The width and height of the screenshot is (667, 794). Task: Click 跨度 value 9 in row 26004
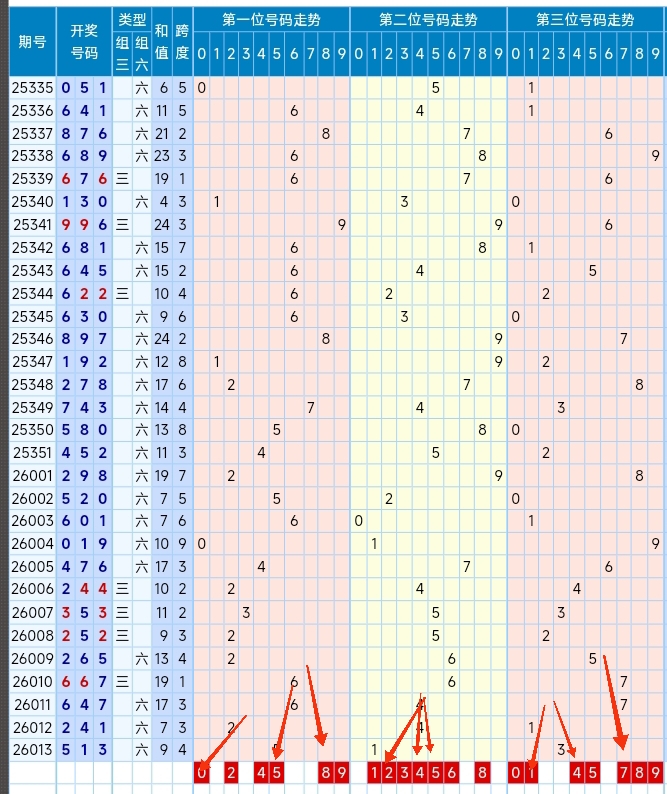[182, 543]
